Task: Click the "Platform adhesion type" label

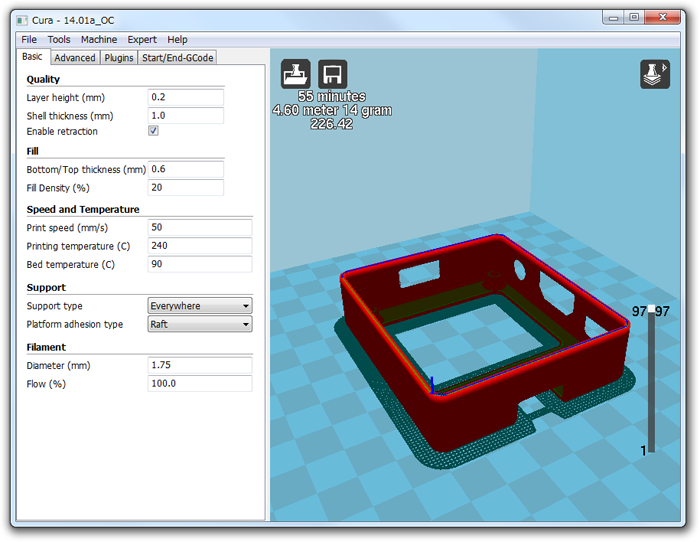Action: pyautogui.click(x=75, y=324)
